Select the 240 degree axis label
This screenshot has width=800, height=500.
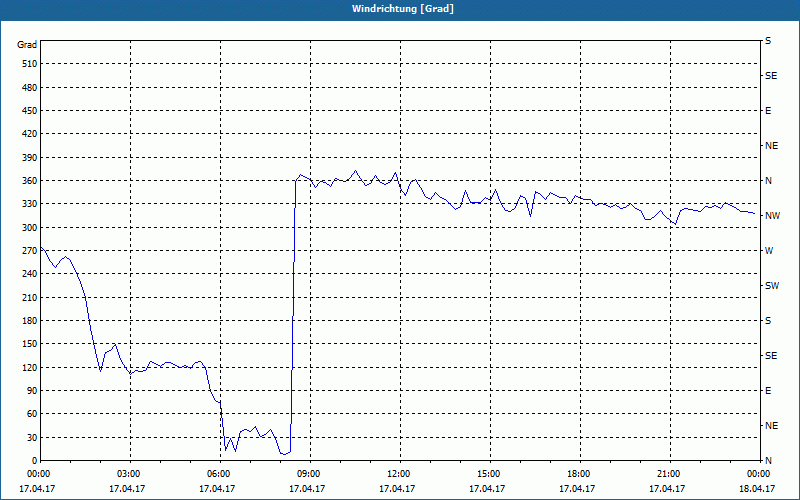(30, 273)
